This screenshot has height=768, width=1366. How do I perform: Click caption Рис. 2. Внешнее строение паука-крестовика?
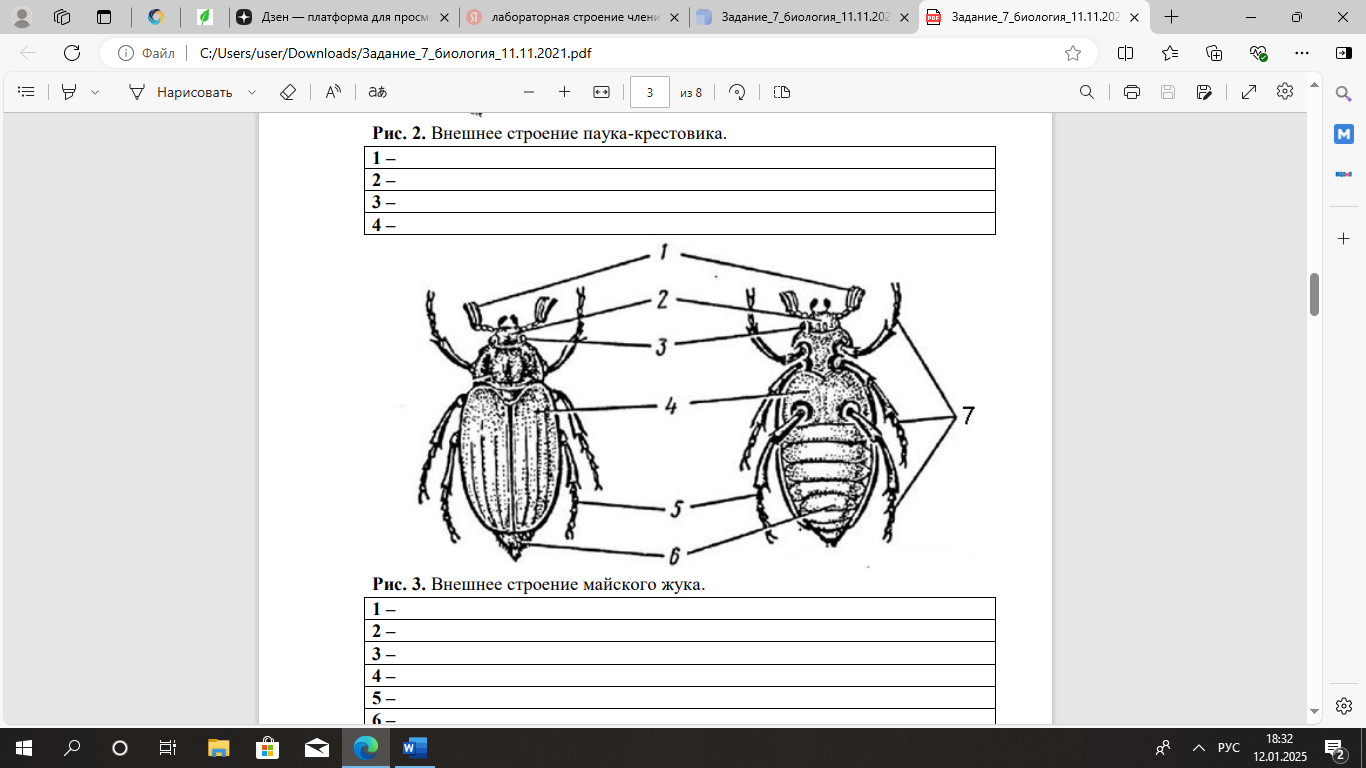pyautogui.click(x=549, y=133)
